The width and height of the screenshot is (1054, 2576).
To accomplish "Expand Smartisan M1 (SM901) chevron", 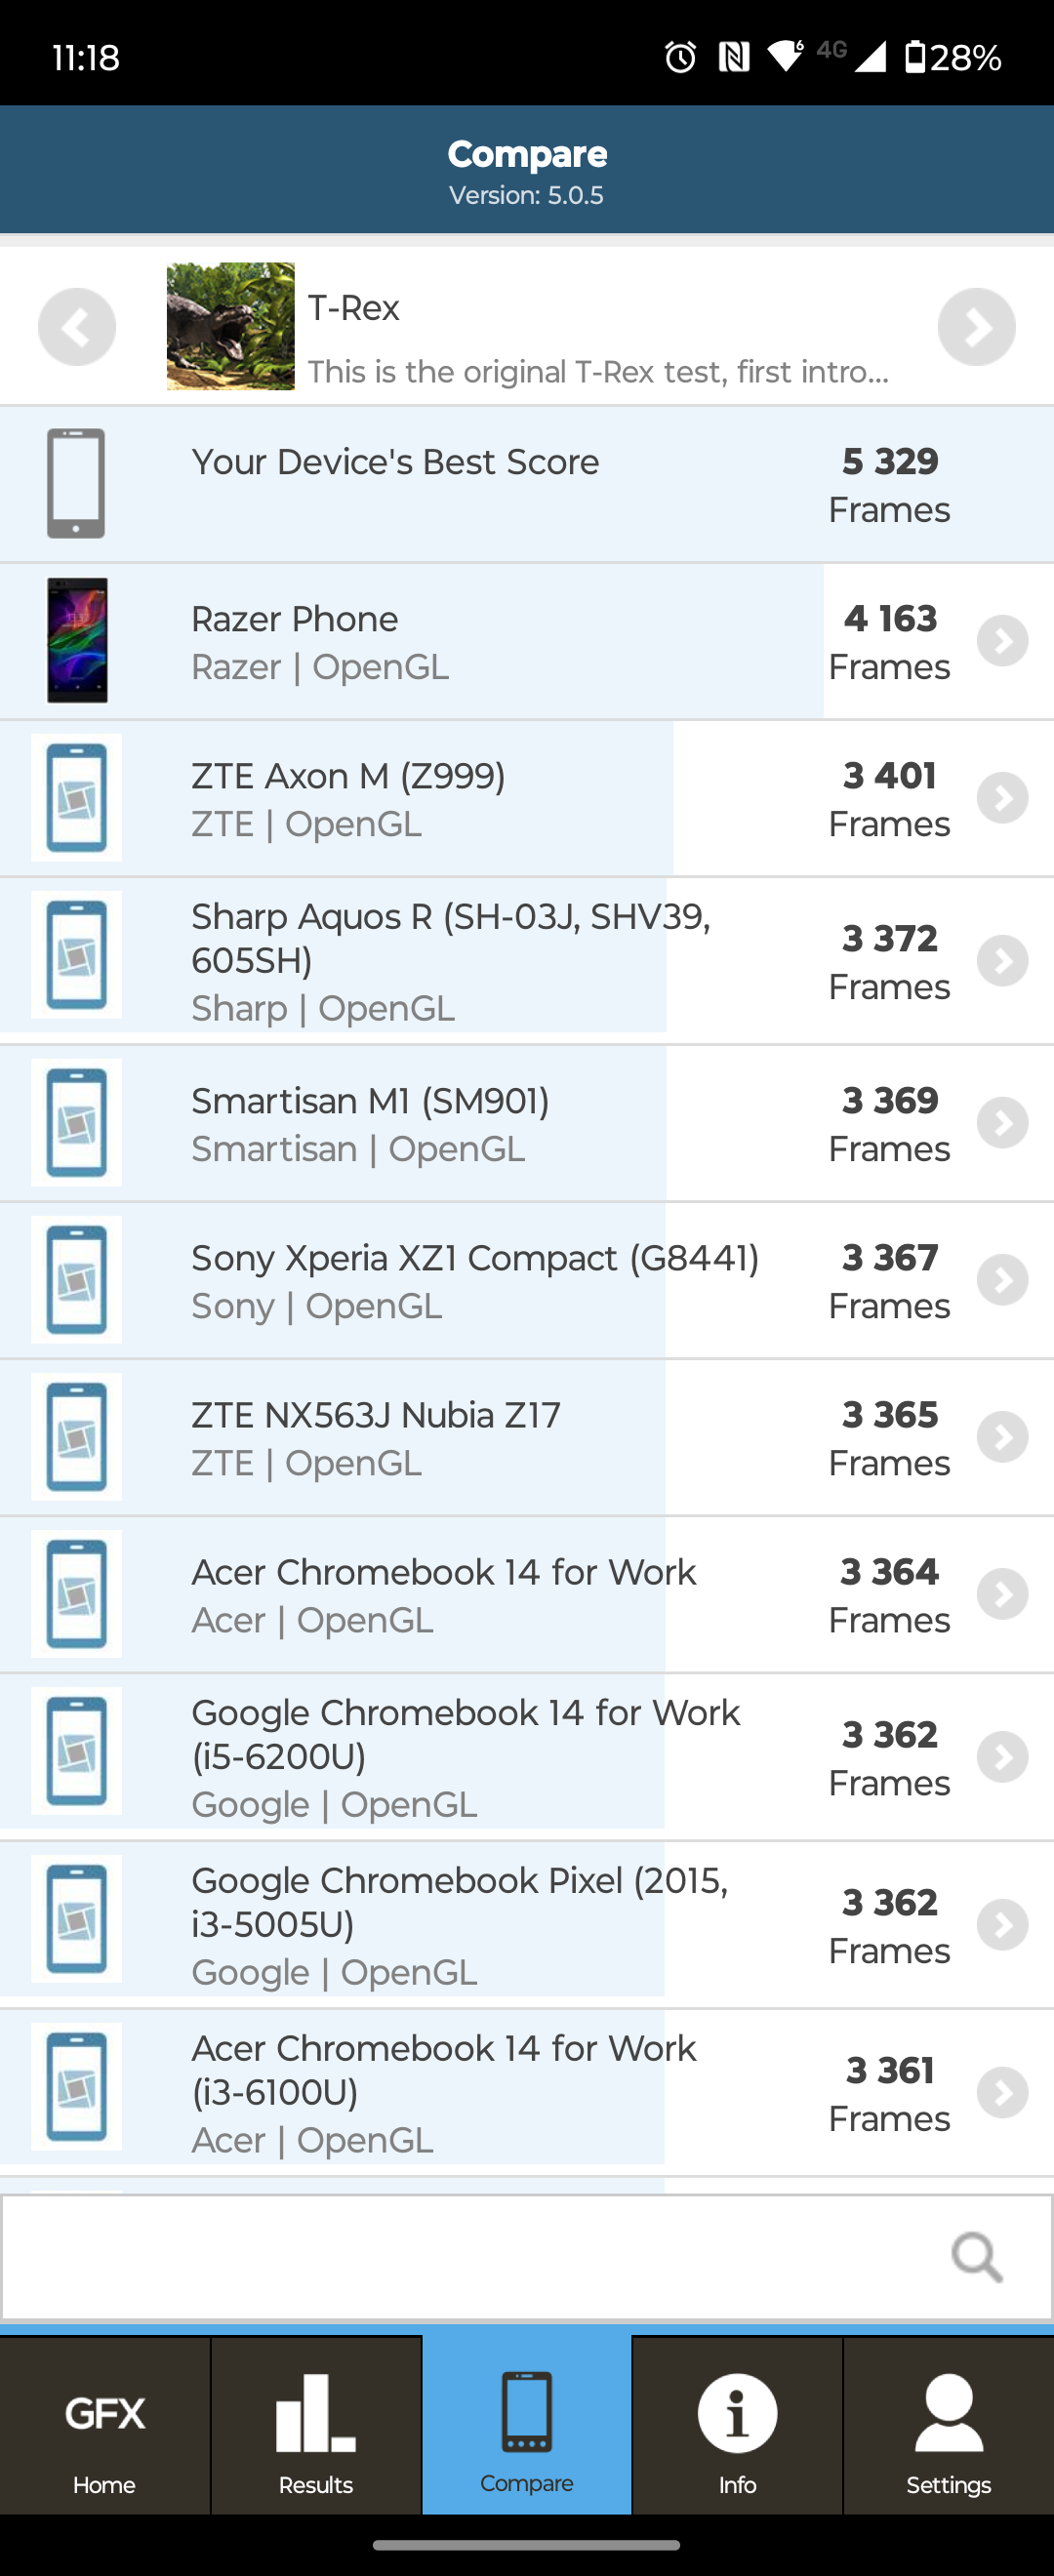I will coord(1002,1123).
